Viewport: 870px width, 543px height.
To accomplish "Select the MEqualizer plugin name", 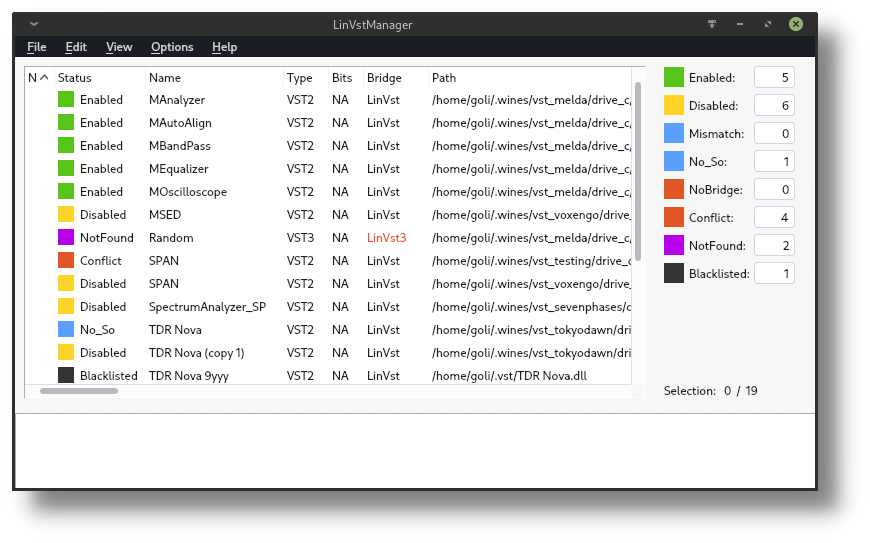I will tap(179, 169).
